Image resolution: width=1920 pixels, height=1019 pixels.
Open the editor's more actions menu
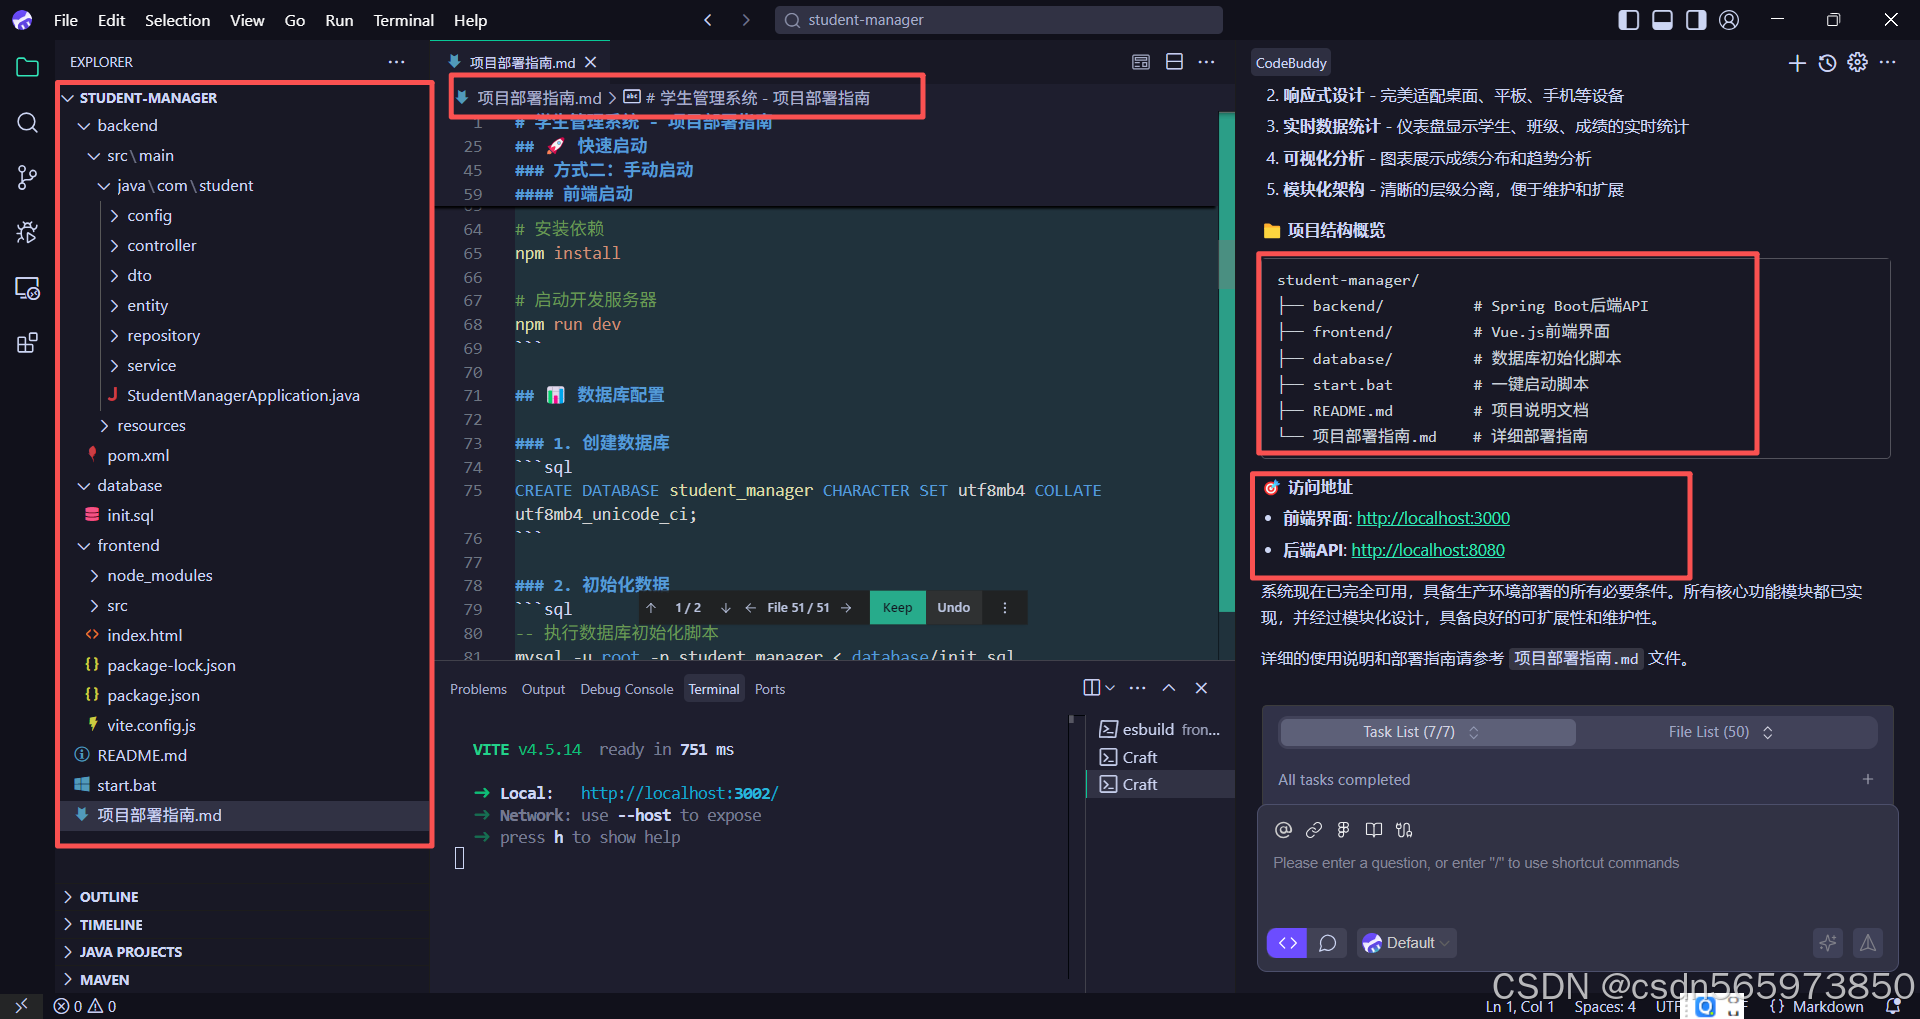[1207, 62]
